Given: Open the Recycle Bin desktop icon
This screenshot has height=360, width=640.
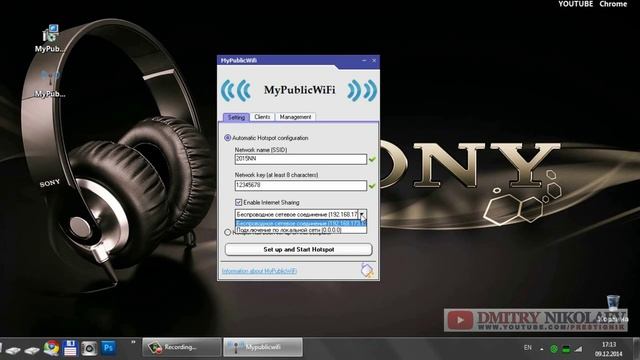Looking at the screenshot, I should point(613,308).
